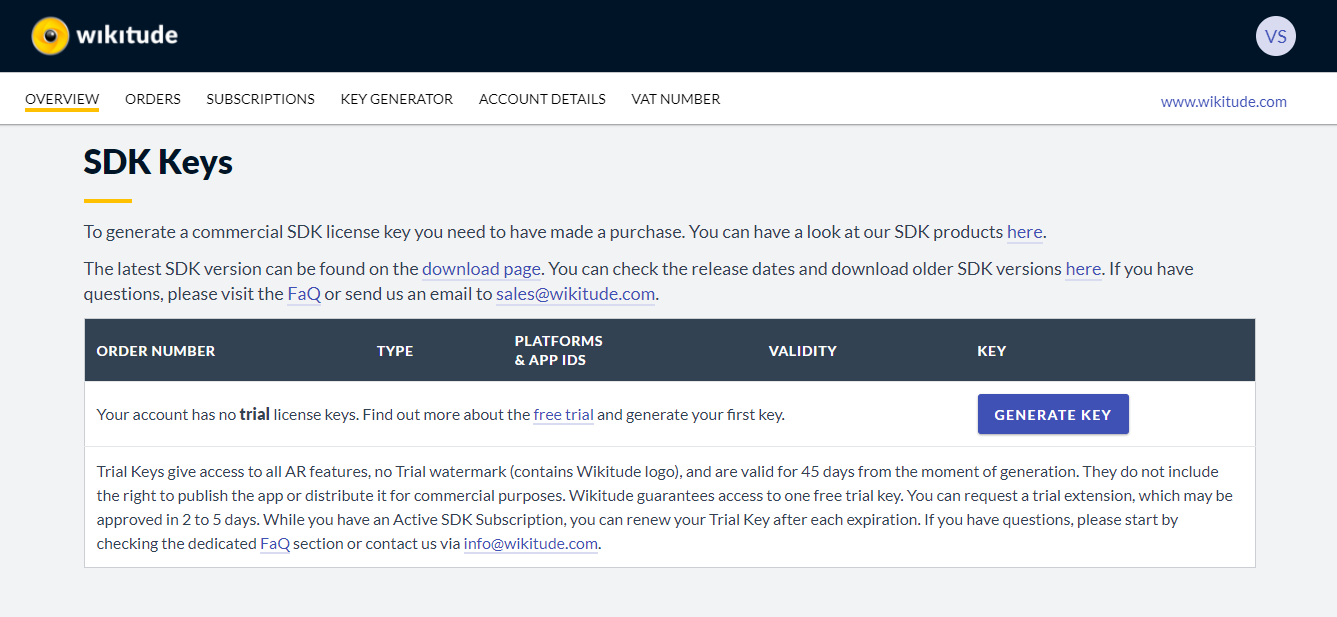Image resolution: width=1337 pixels, height=617 pixels.
Task: Open the FaQ link near sales email
Action: coord(304,294)
